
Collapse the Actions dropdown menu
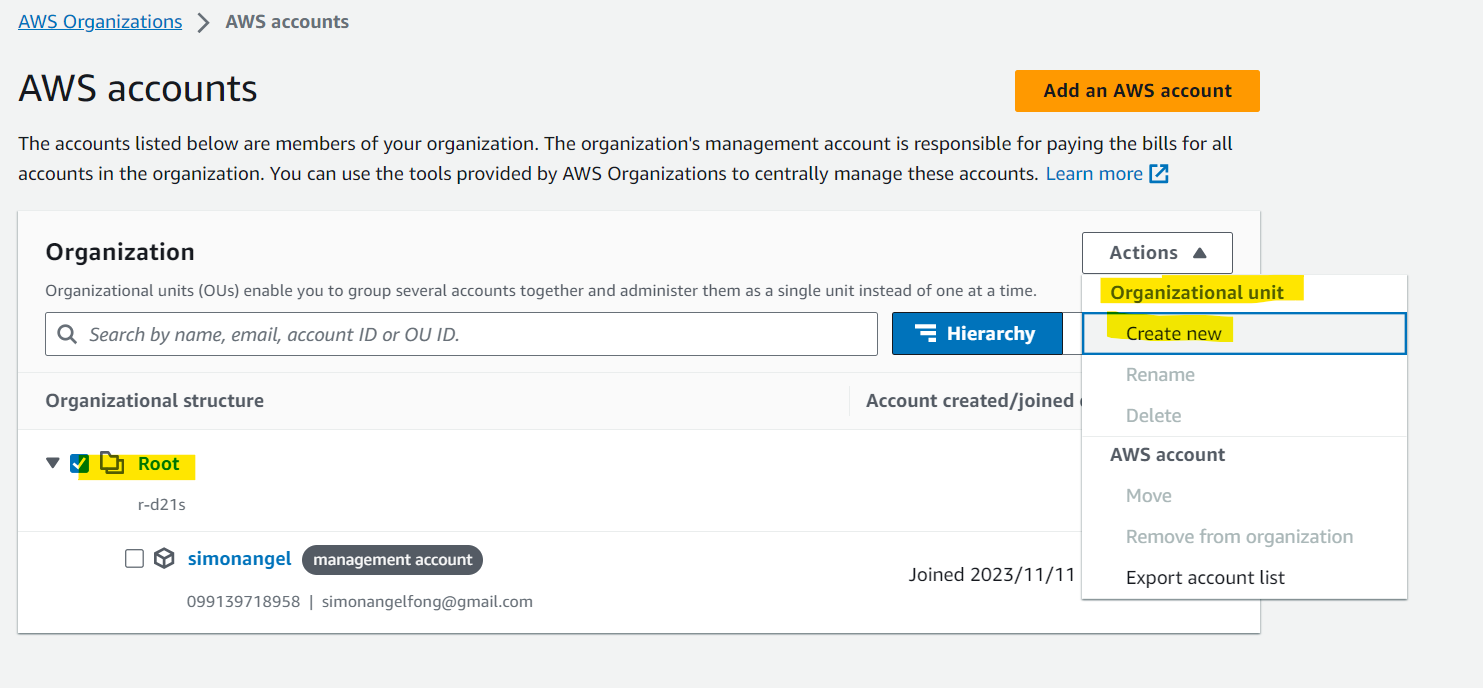(1157, 253)
